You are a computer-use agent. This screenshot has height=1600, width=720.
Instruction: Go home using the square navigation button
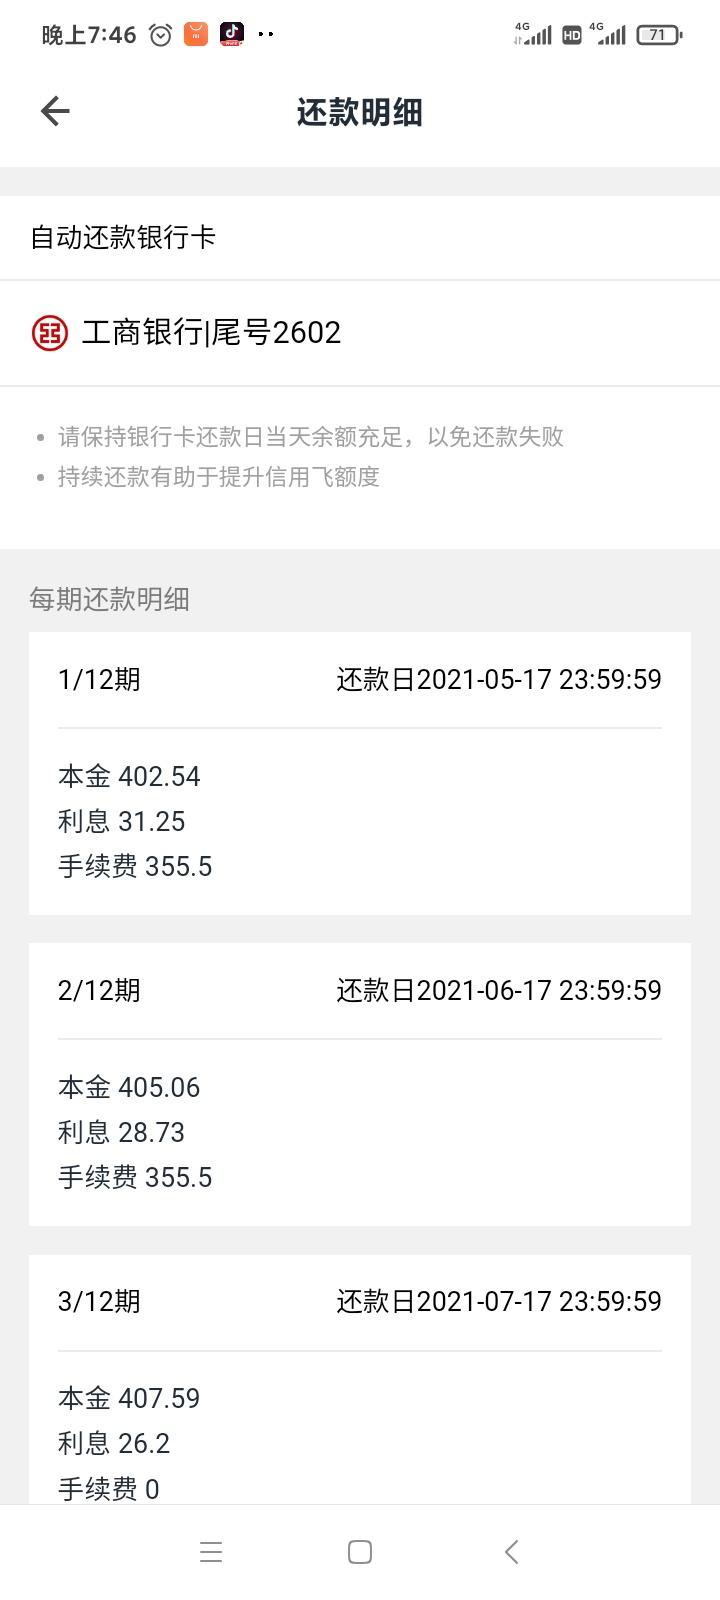pos(360,1552)
